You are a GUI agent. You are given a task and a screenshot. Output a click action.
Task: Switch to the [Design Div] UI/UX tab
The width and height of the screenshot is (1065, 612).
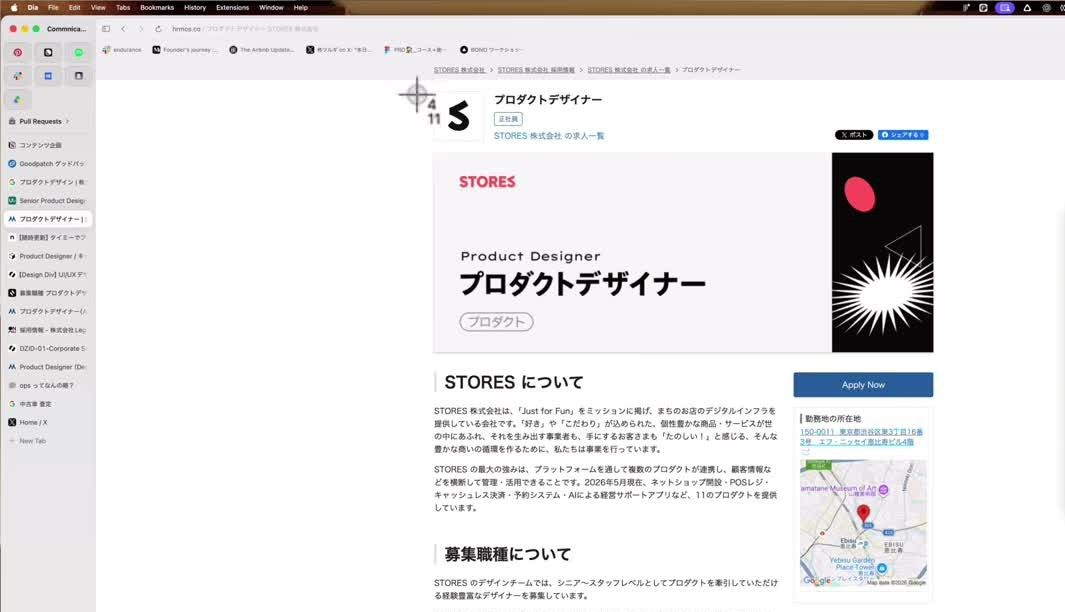[x=48, y=274]
